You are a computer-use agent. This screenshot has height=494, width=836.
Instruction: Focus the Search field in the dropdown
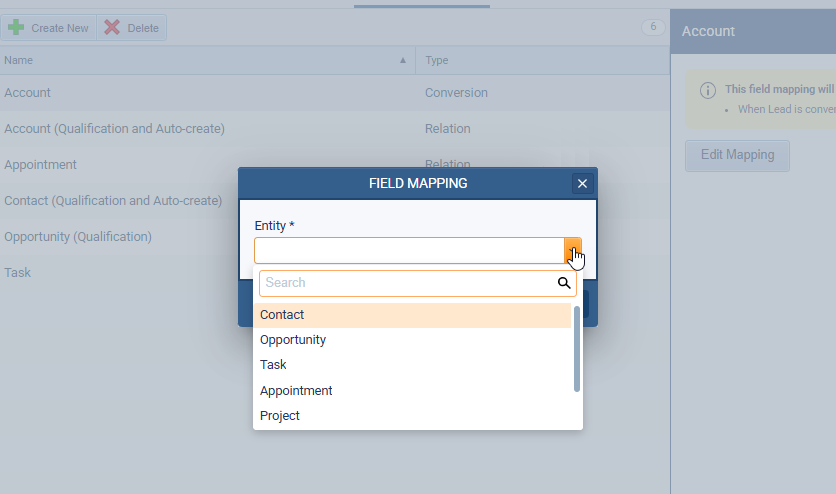point(407,283)
